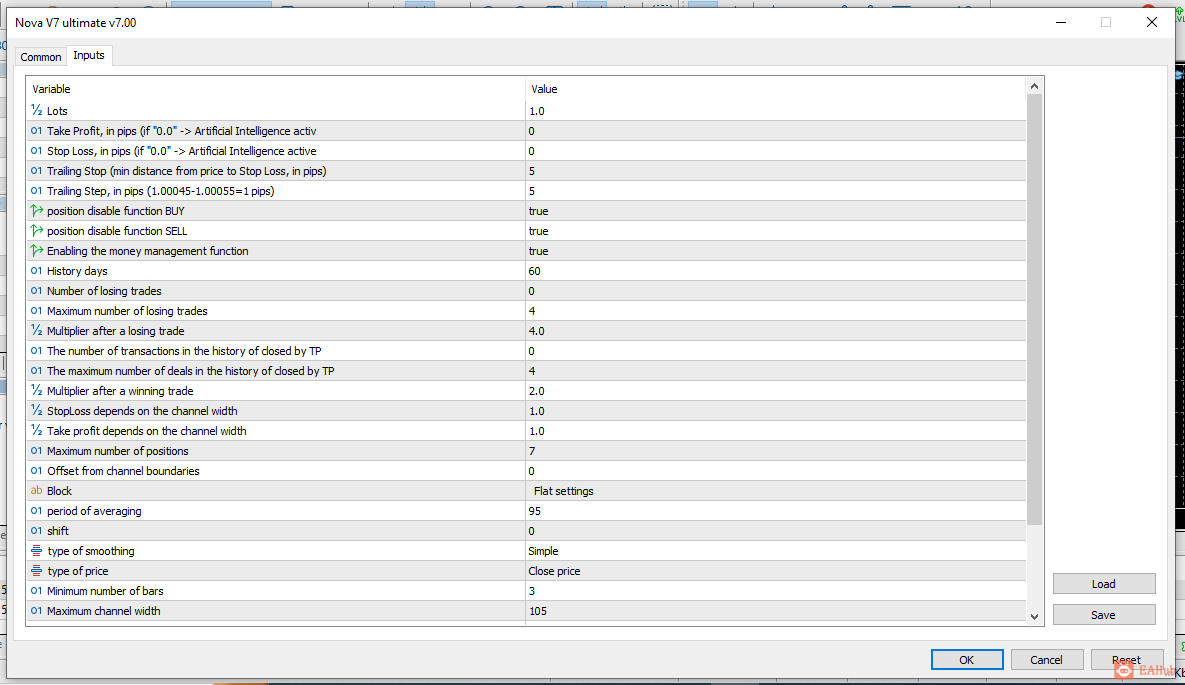Click the Maximum channel width row icon
Image resolution: width=1185 pixels, height=685 pixels.
(36, 611)
